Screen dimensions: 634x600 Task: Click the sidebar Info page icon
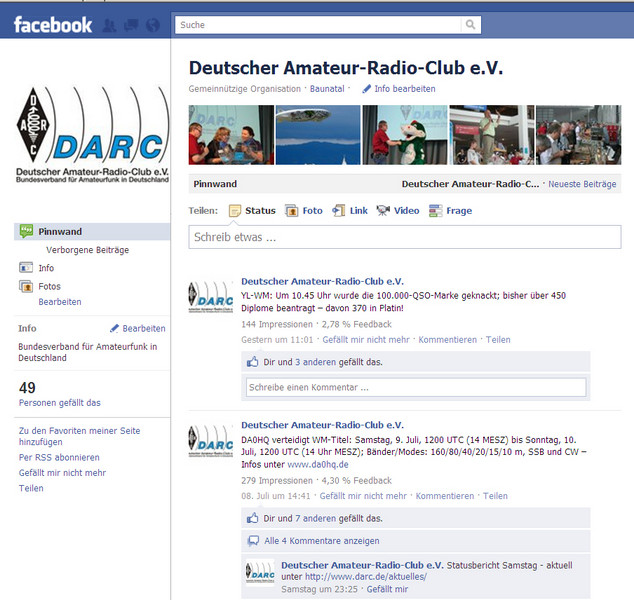click(26, 268)
